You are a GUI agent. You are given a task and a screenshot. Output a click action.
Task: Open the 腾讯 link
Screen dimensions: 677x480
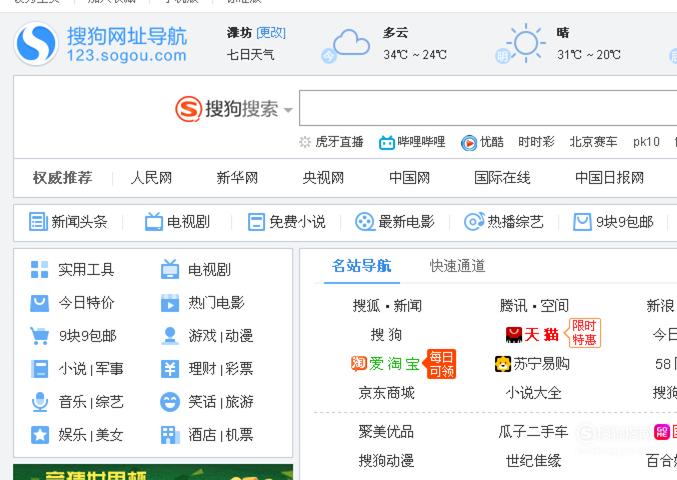513,306
